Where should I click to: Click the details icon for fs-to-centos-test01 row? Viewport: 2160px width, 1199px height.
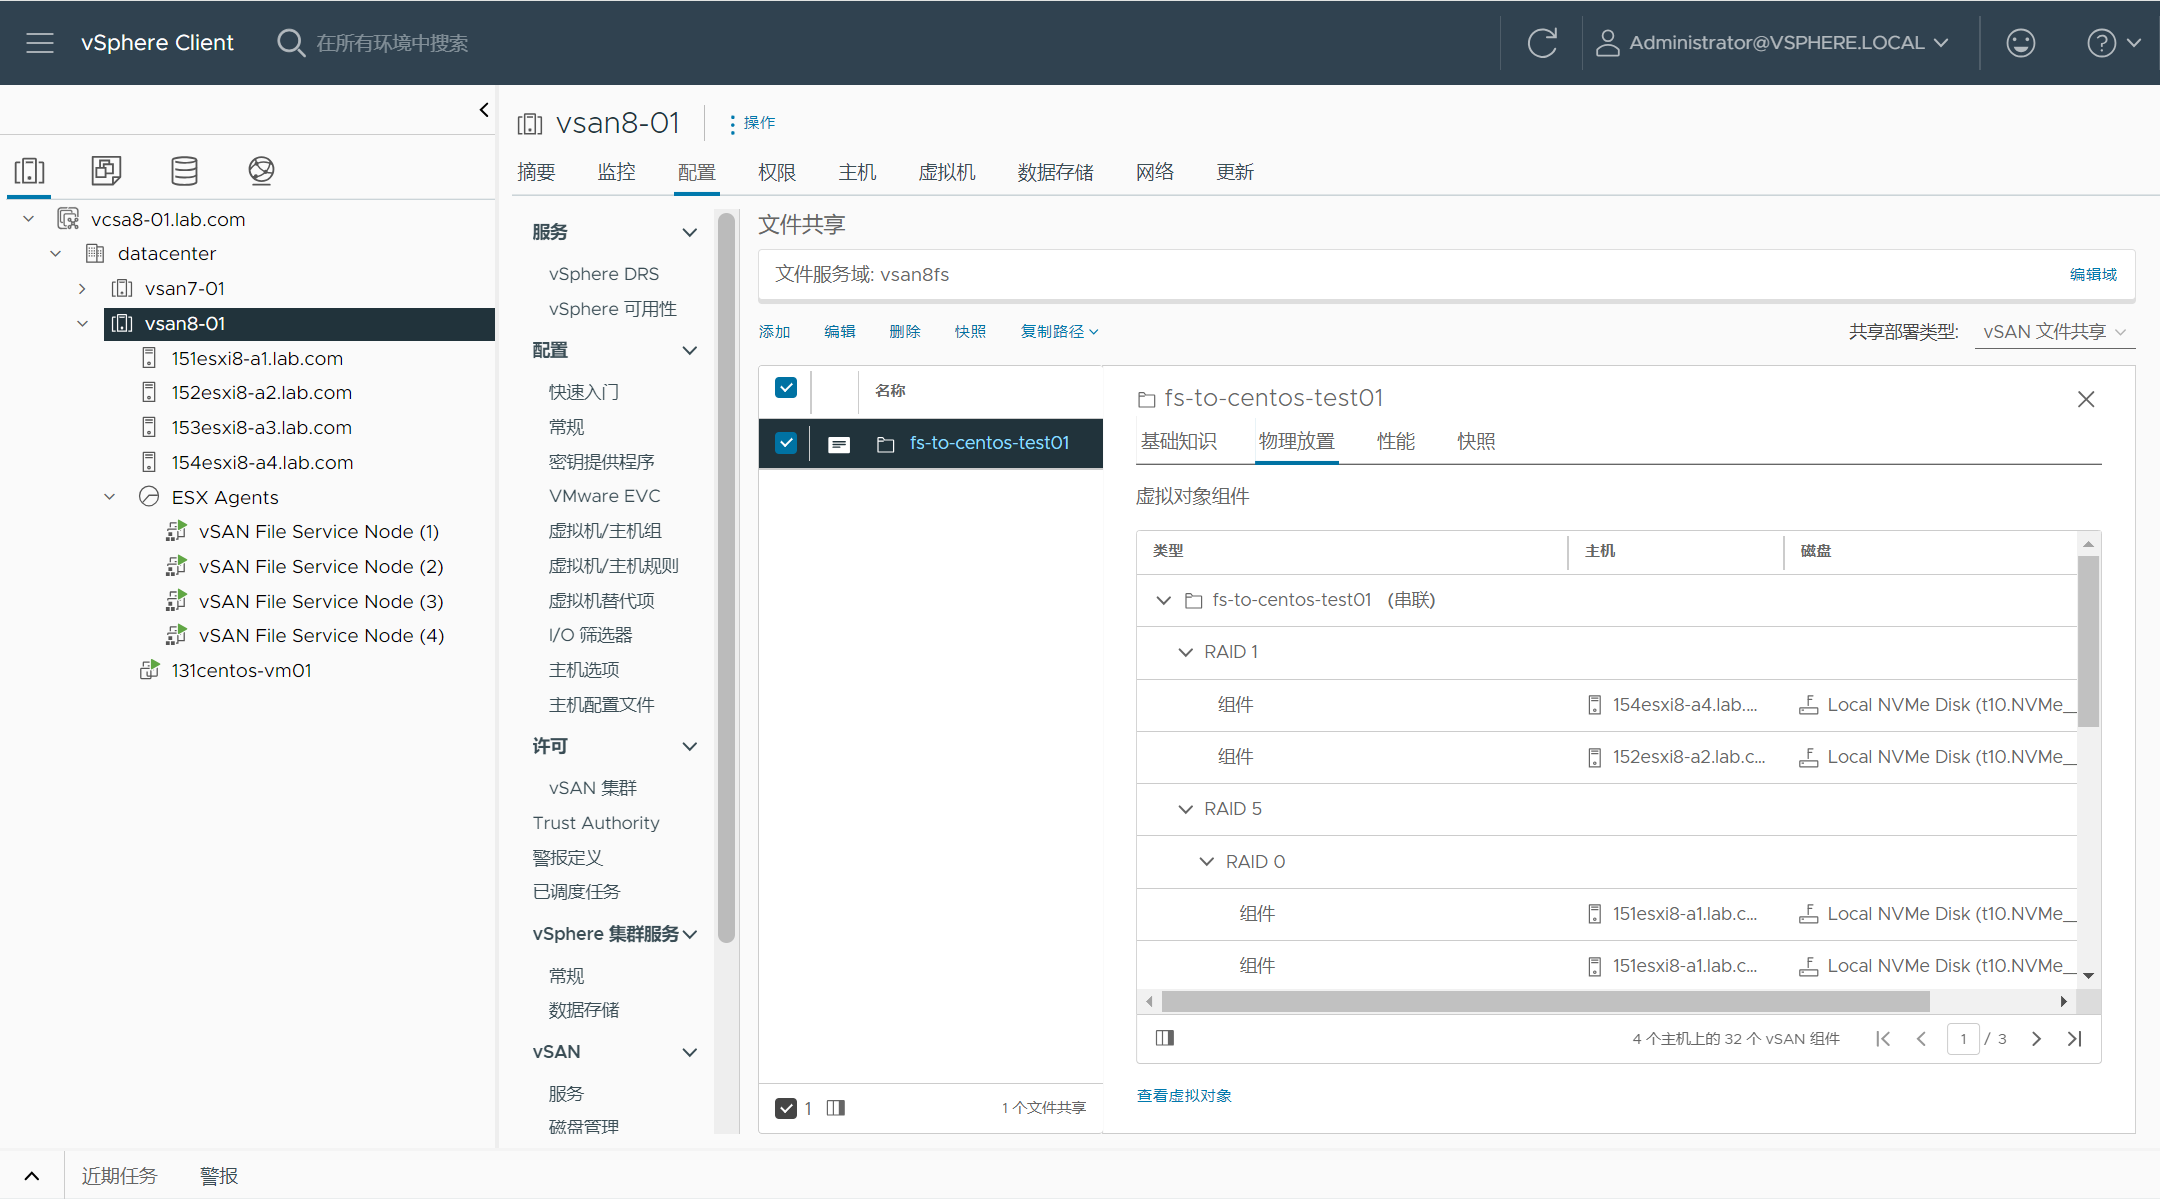click(839, 444)
